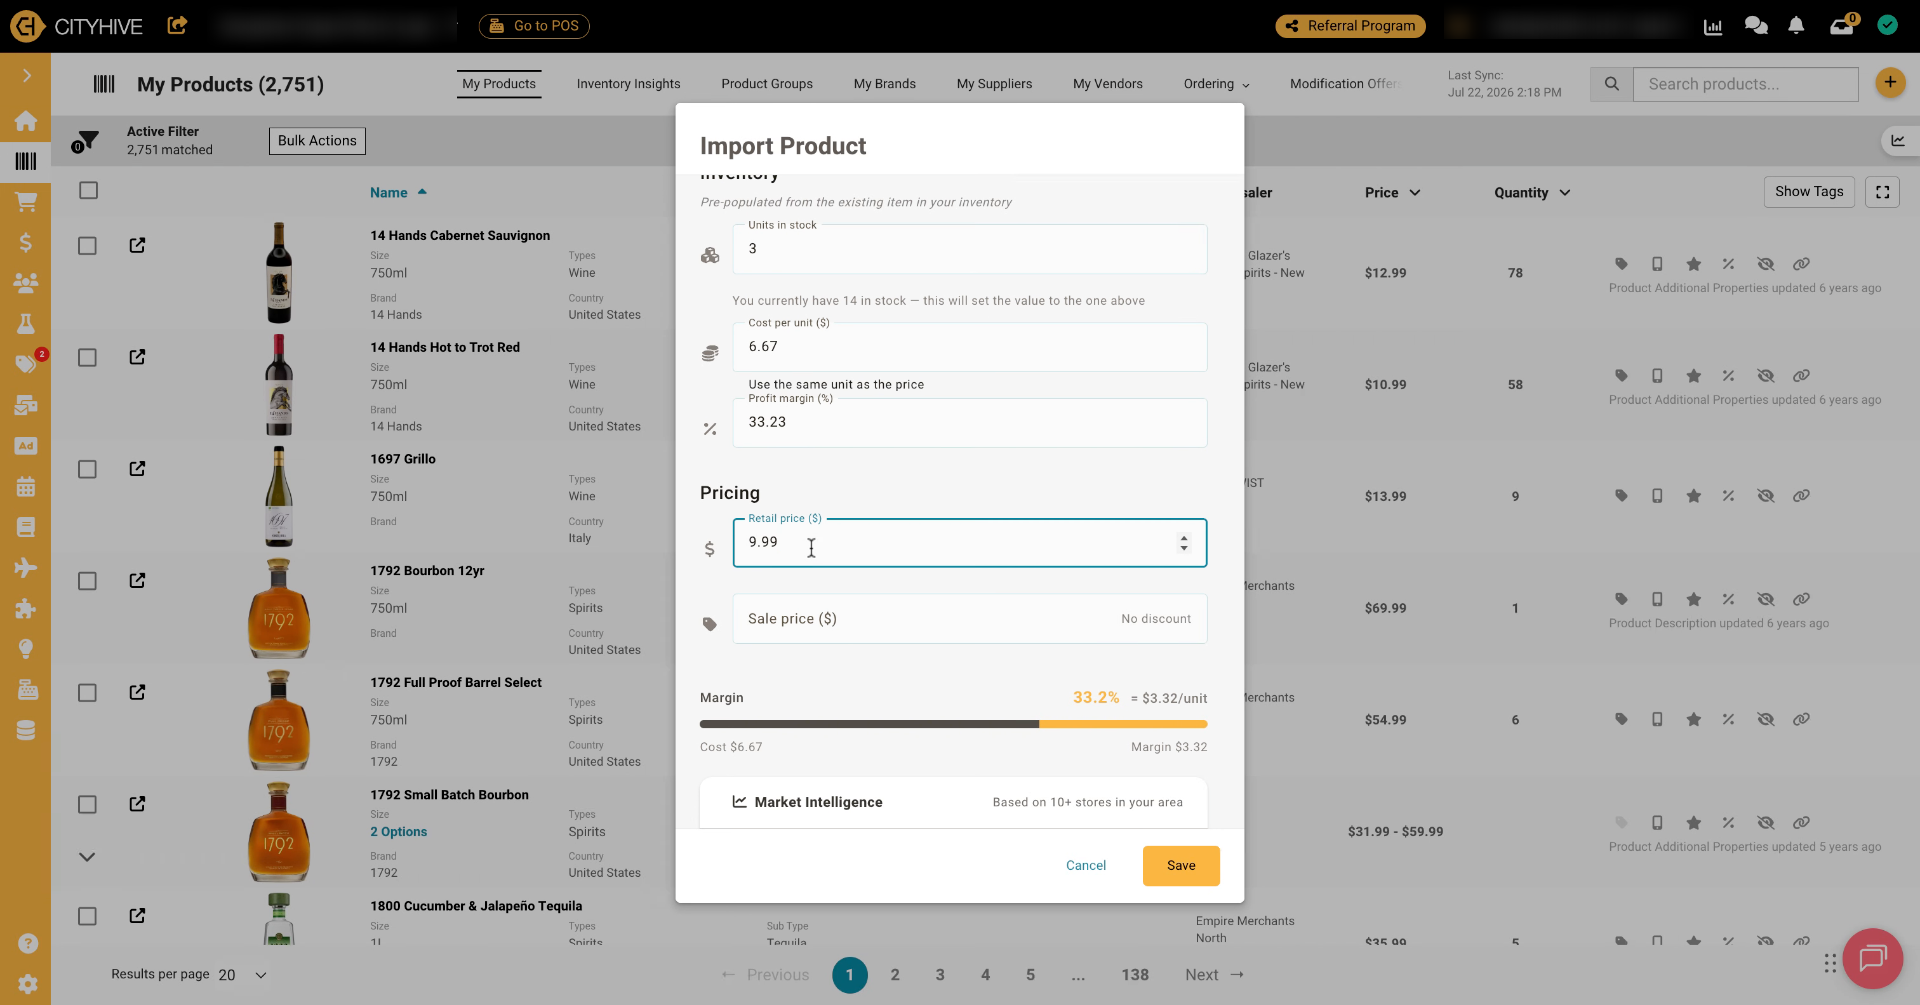1920x1005 pixels.
Task: Click the share icon next to CityHive logo
Action: 177,25
